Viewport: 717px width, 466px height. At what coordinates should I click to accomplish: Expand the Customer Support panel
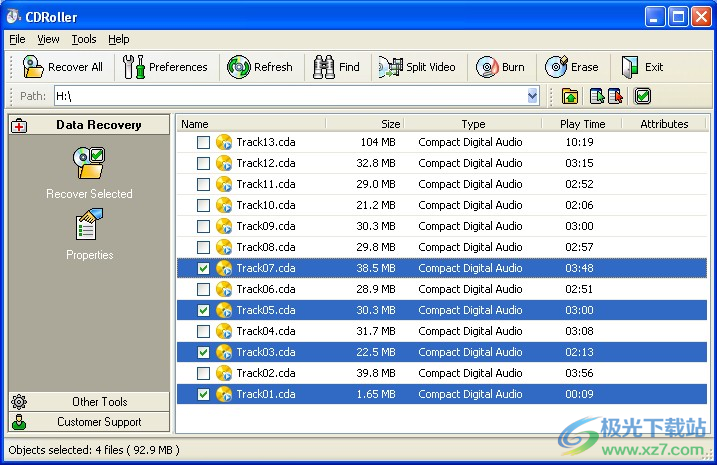tap(89, 422)
